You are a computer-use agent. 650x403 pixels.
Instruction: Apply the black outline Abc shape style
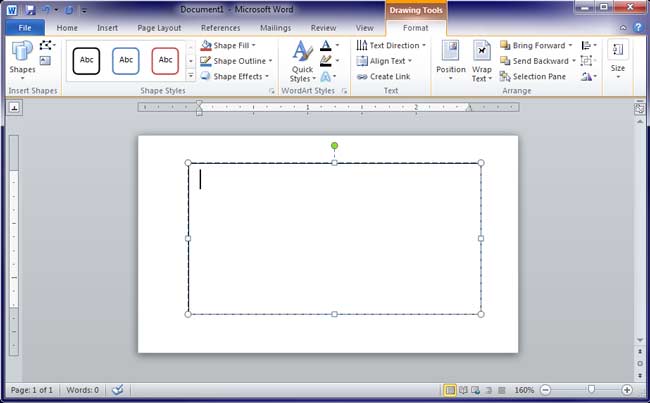[x=86, y=61]
